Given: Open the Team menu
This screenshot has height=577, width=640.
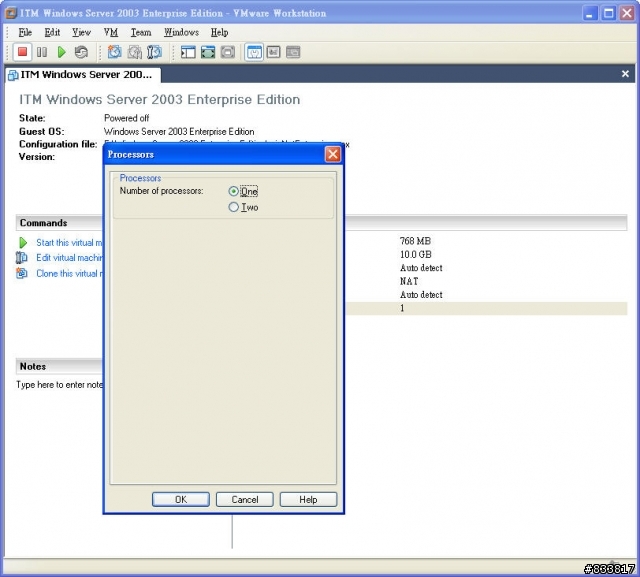Looking at the screenshot, I should [x=141, y=32].
